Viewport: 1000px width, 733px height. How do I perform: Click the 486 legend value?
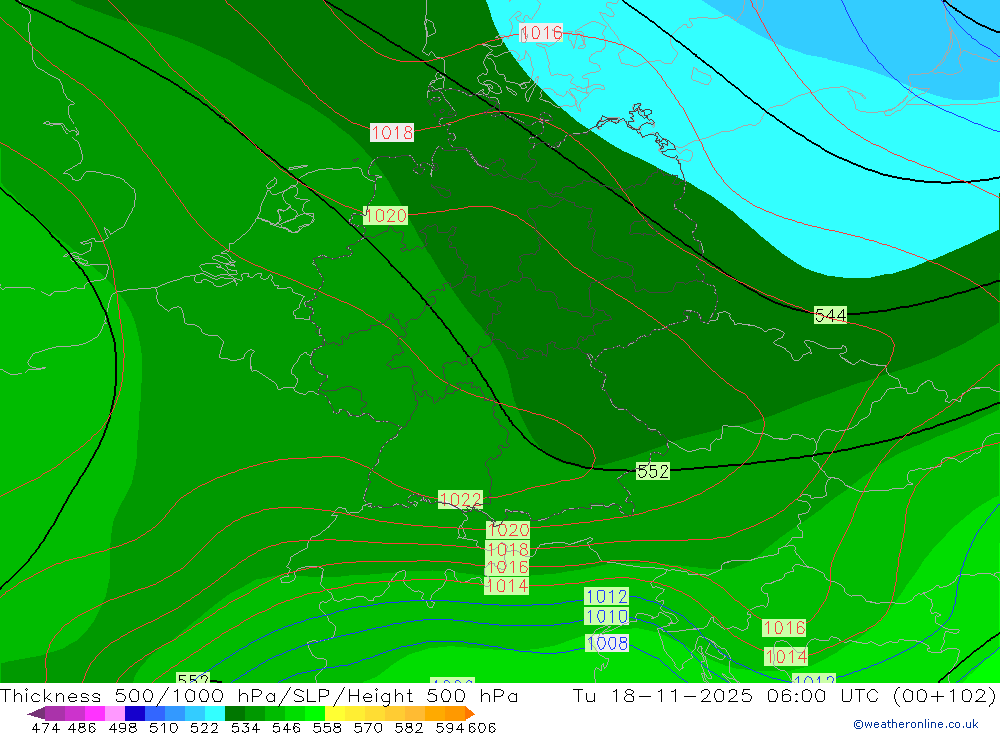(82, 728)
